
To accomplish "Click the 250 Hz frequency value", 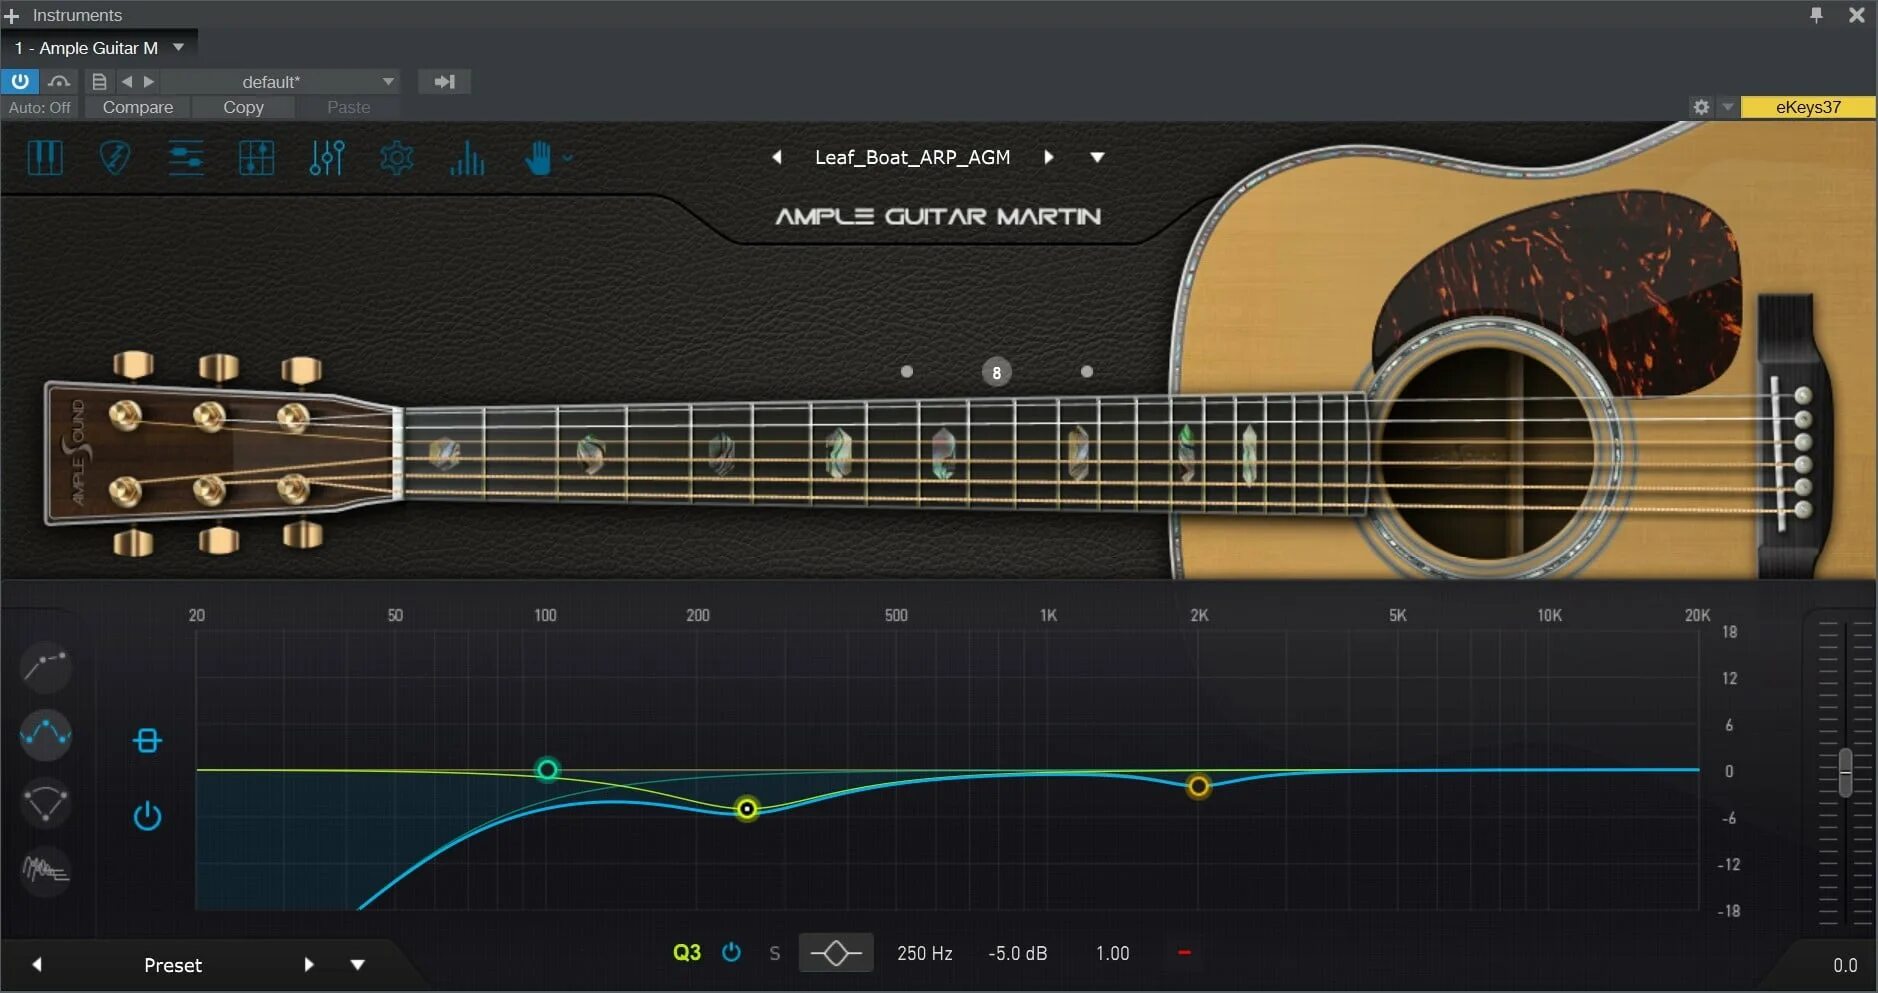I will point(925,953).
